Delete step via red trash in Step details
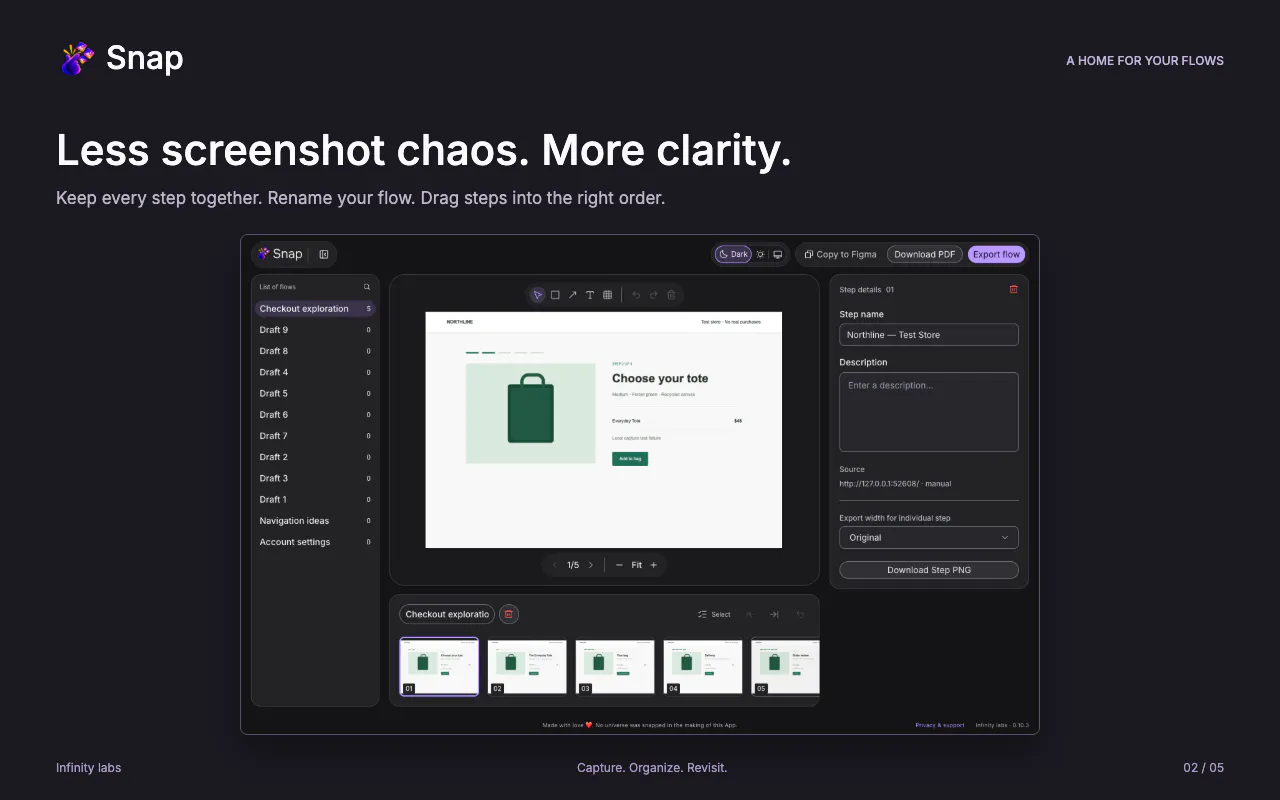The width and height of the screenshot is (1280, 800). 1013,289
